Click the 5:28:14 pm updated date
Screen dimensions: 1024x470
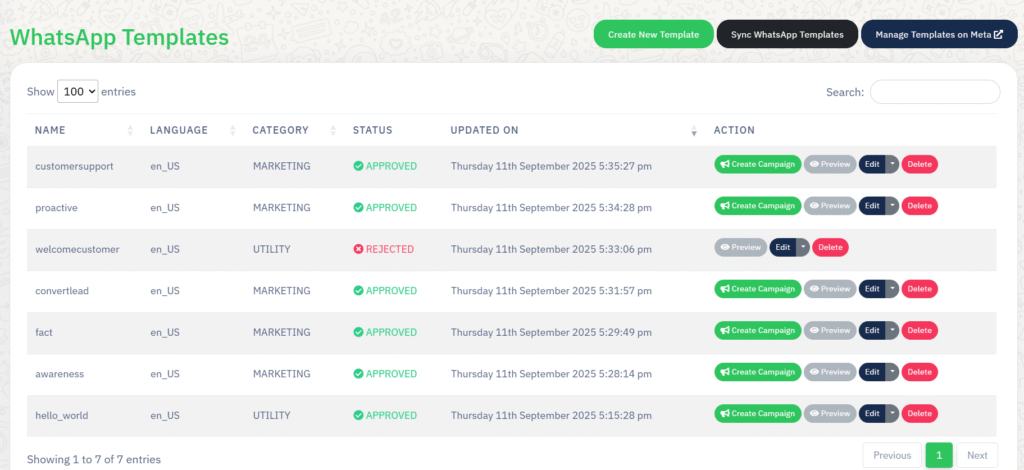[551, 373]
